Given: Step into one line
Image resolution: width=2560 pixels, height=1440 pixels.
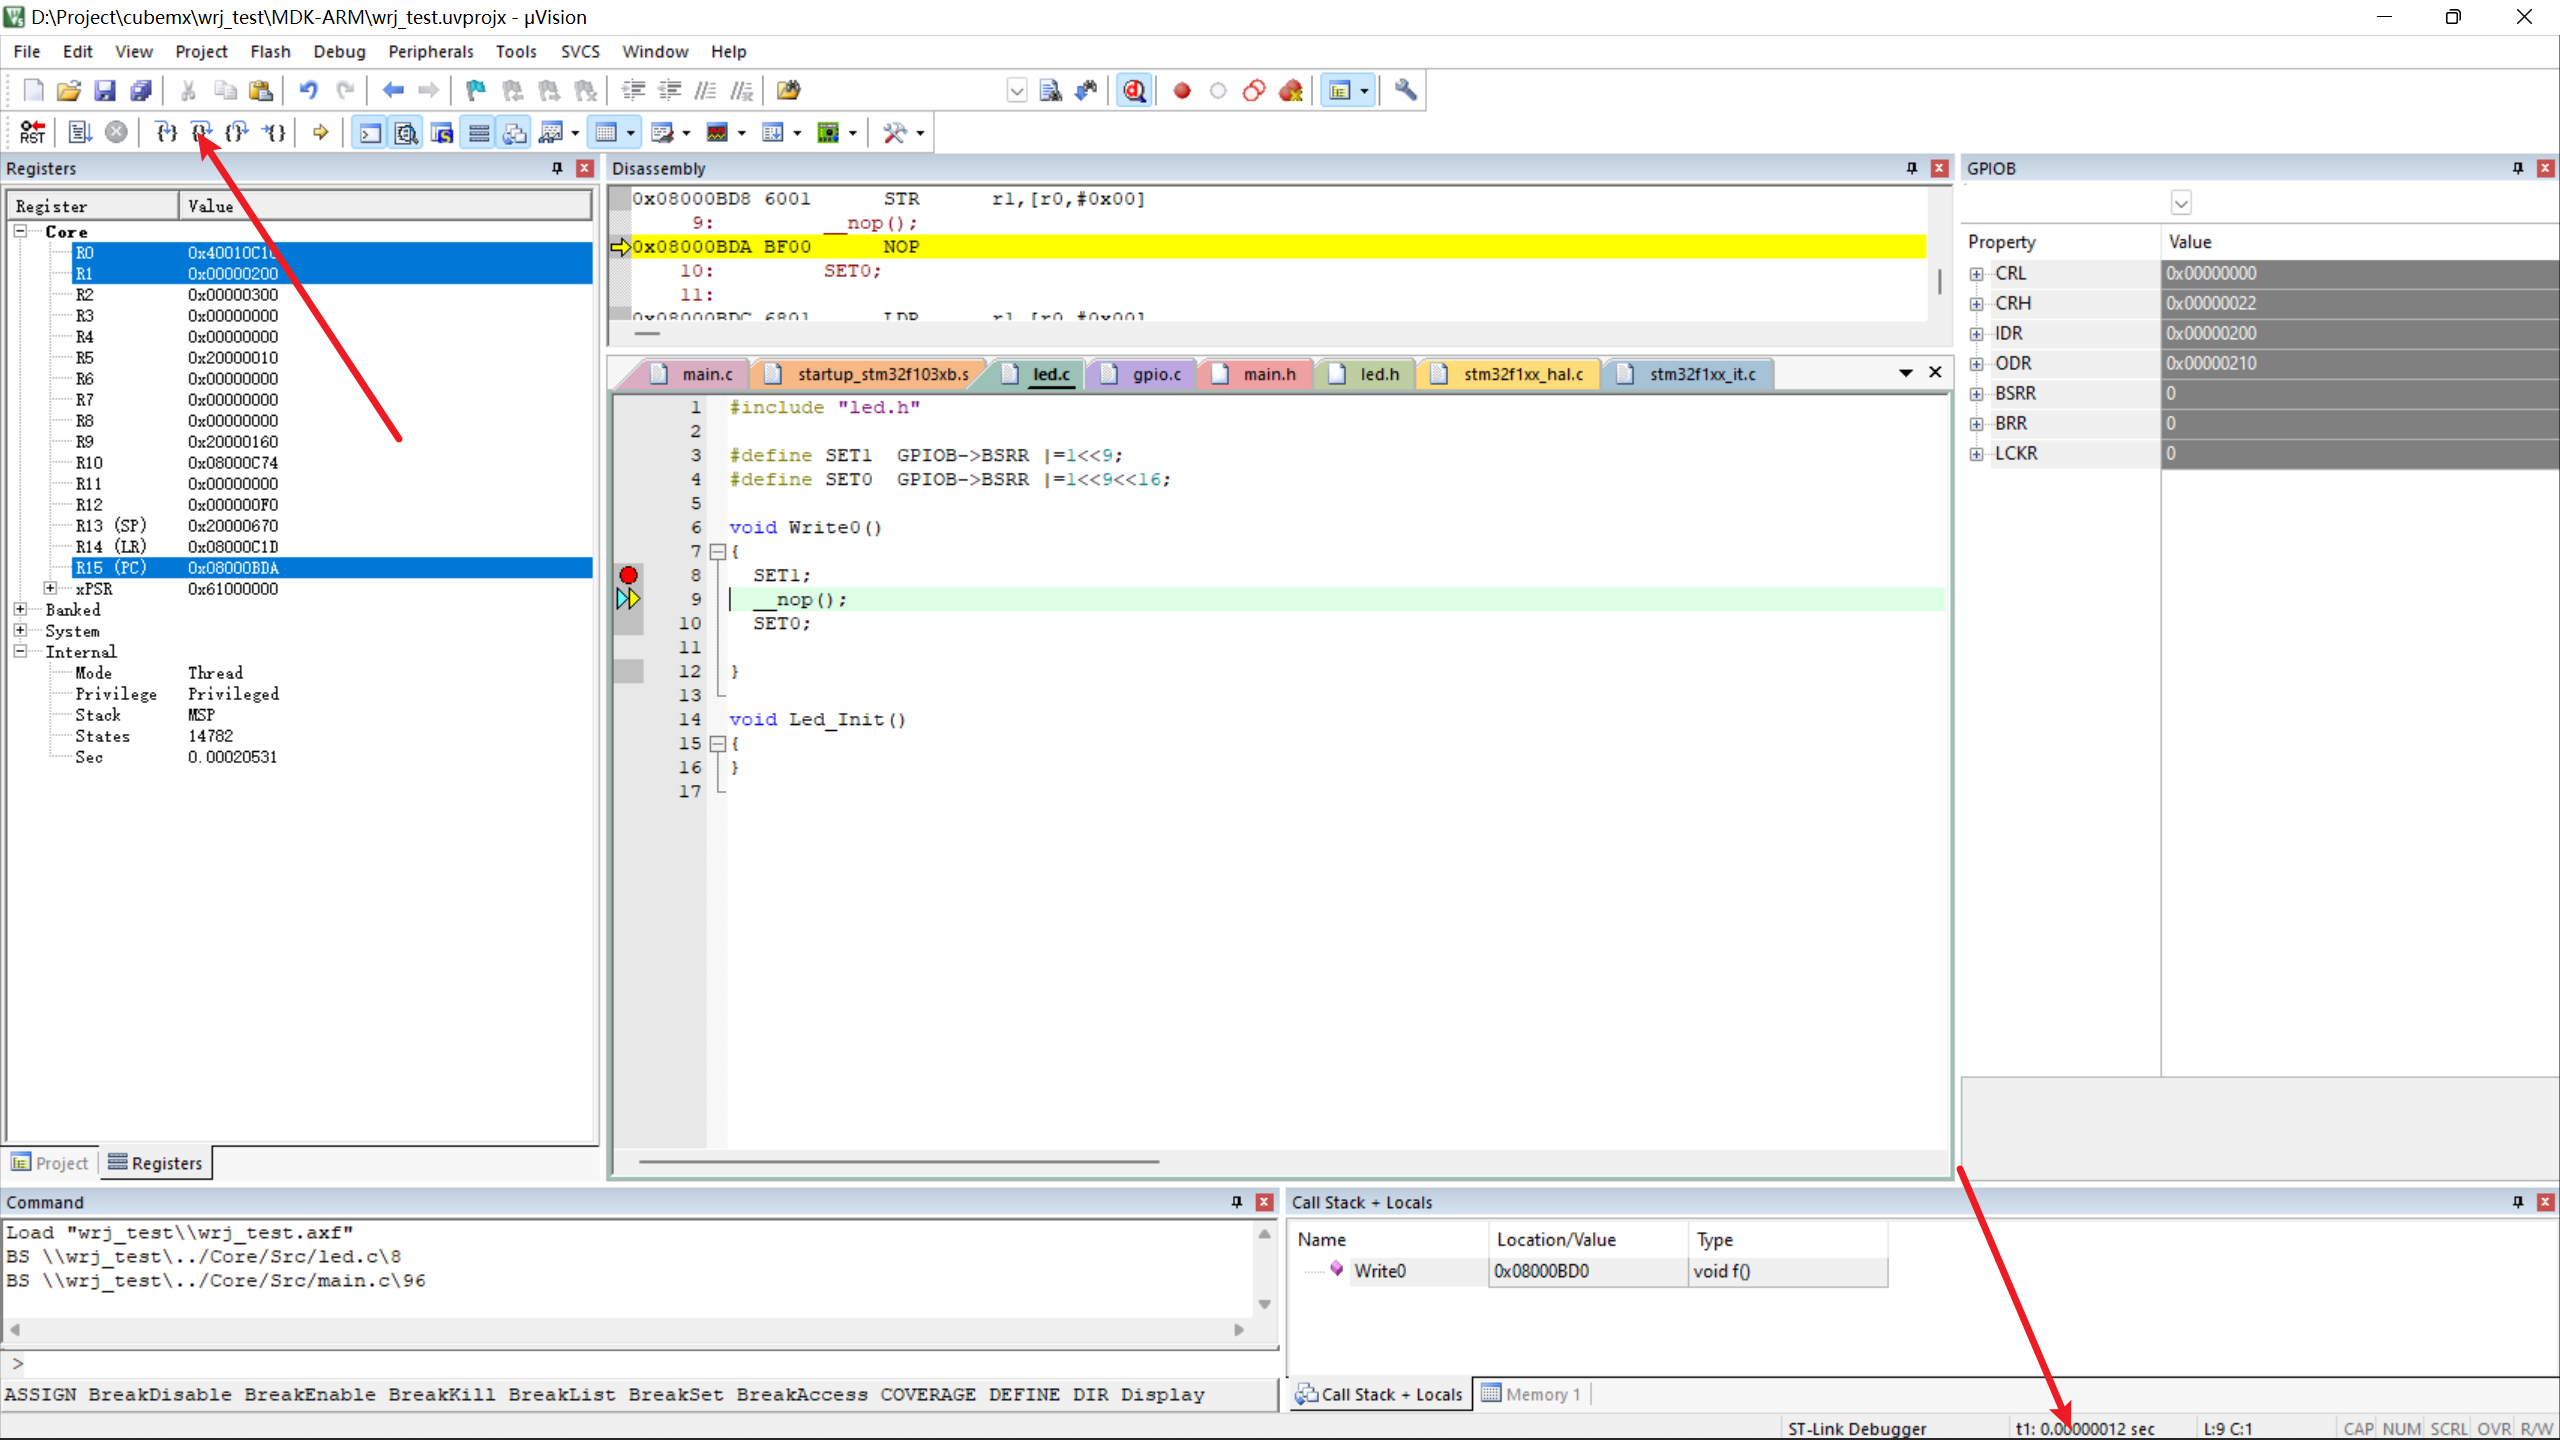Looking at the screenshot, I should 166,132.
